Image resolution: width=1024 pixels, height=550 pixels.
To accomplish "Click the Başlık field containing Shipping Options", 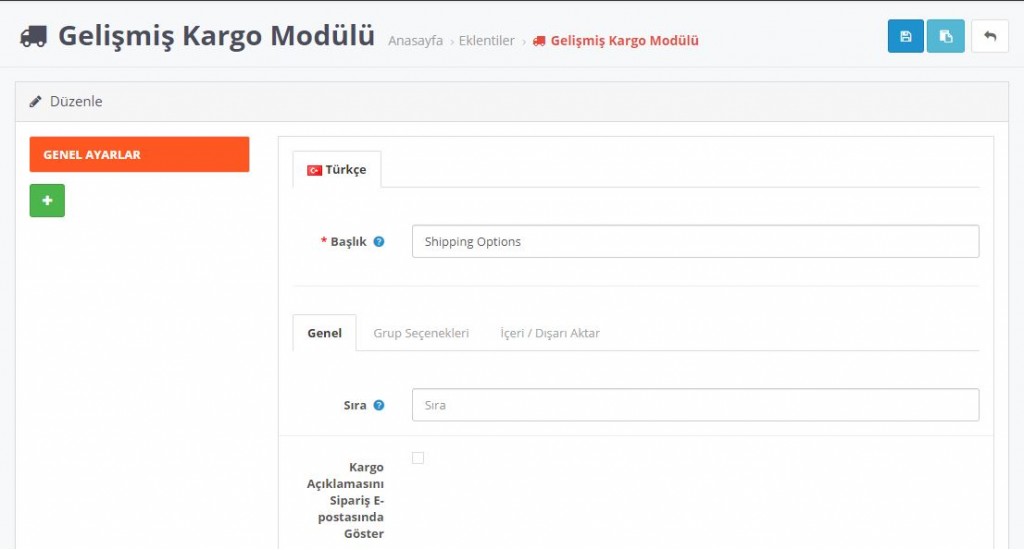I will tap(695, 241).
